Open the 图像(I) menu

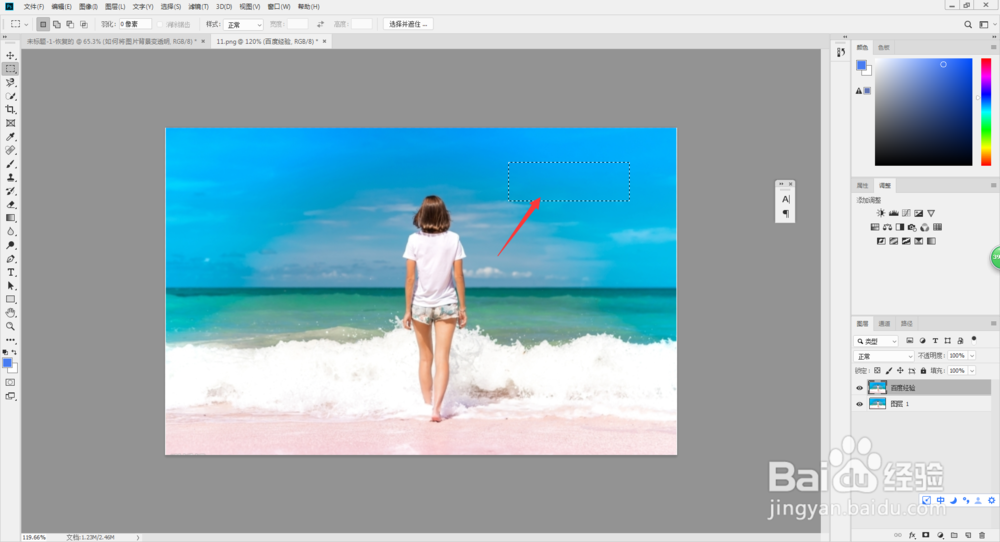coord(89,6)
